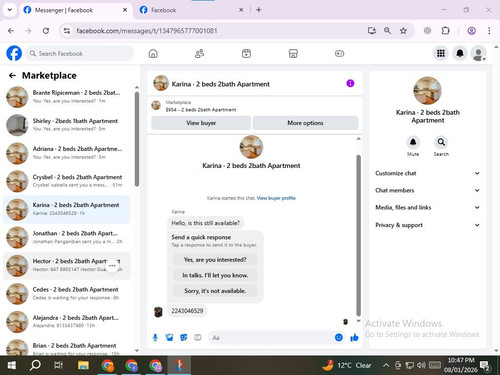The width and height of the screenshot is (500, 375).
Task: Open the Facebook menu grid icon
Action: 441,53
